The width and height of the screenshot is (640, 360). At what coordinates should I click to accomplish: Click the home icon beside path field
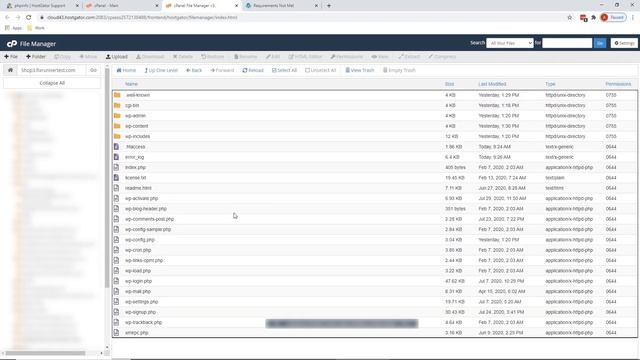pyautogui.click(x=10, y=70)
